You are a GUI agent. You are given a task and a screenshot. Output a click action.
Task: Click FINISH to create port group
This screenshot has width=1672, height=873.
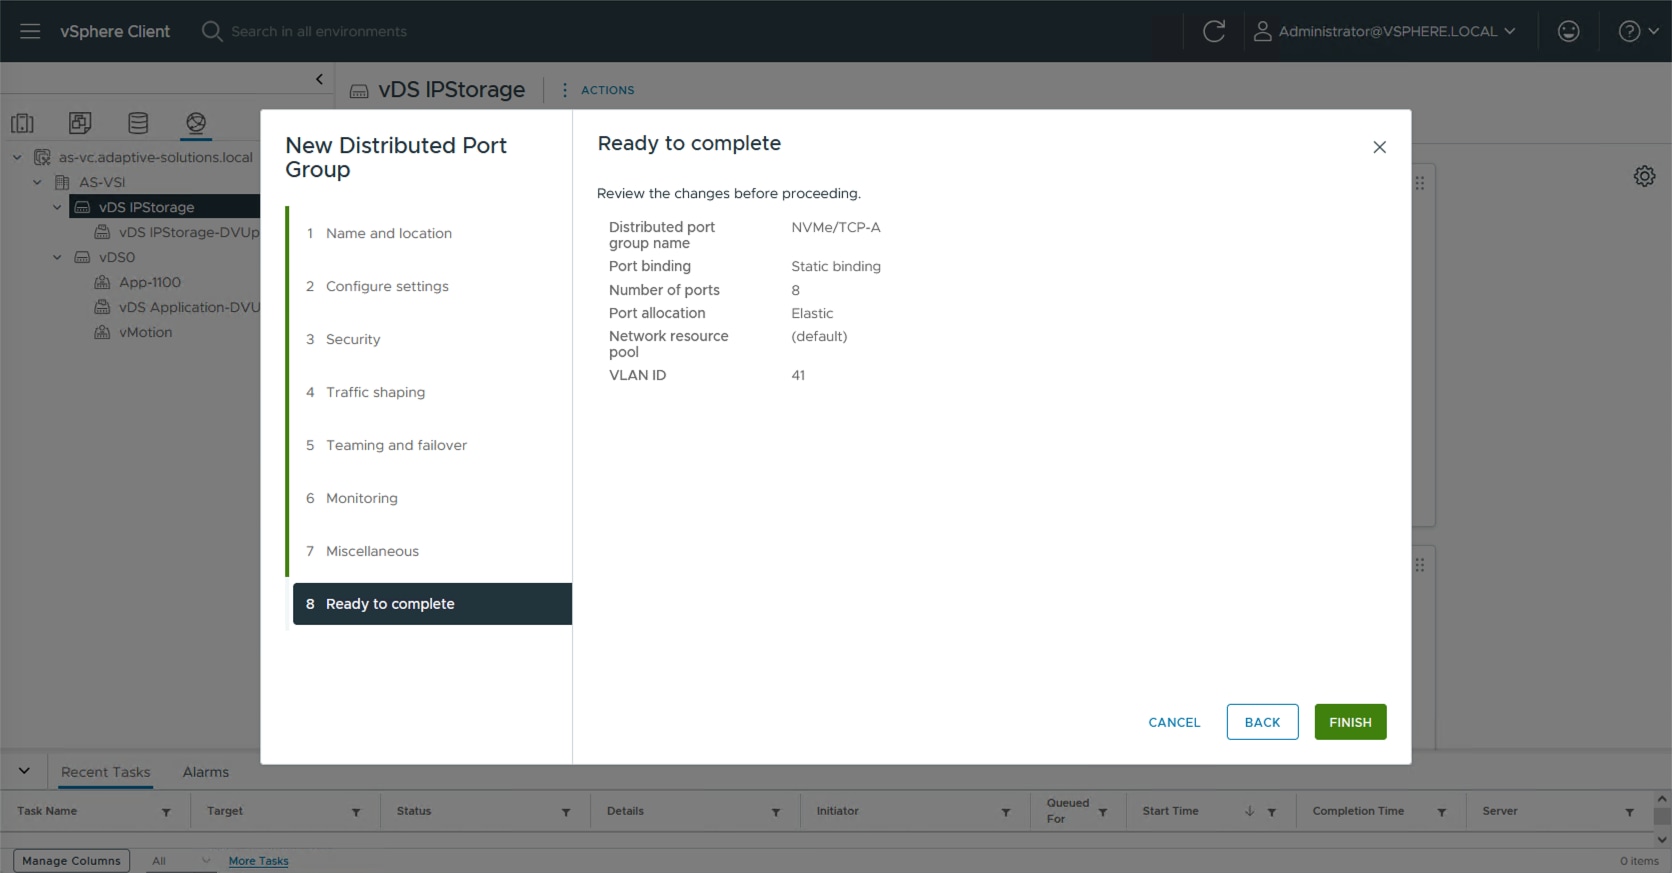[x=1350, y=722]
